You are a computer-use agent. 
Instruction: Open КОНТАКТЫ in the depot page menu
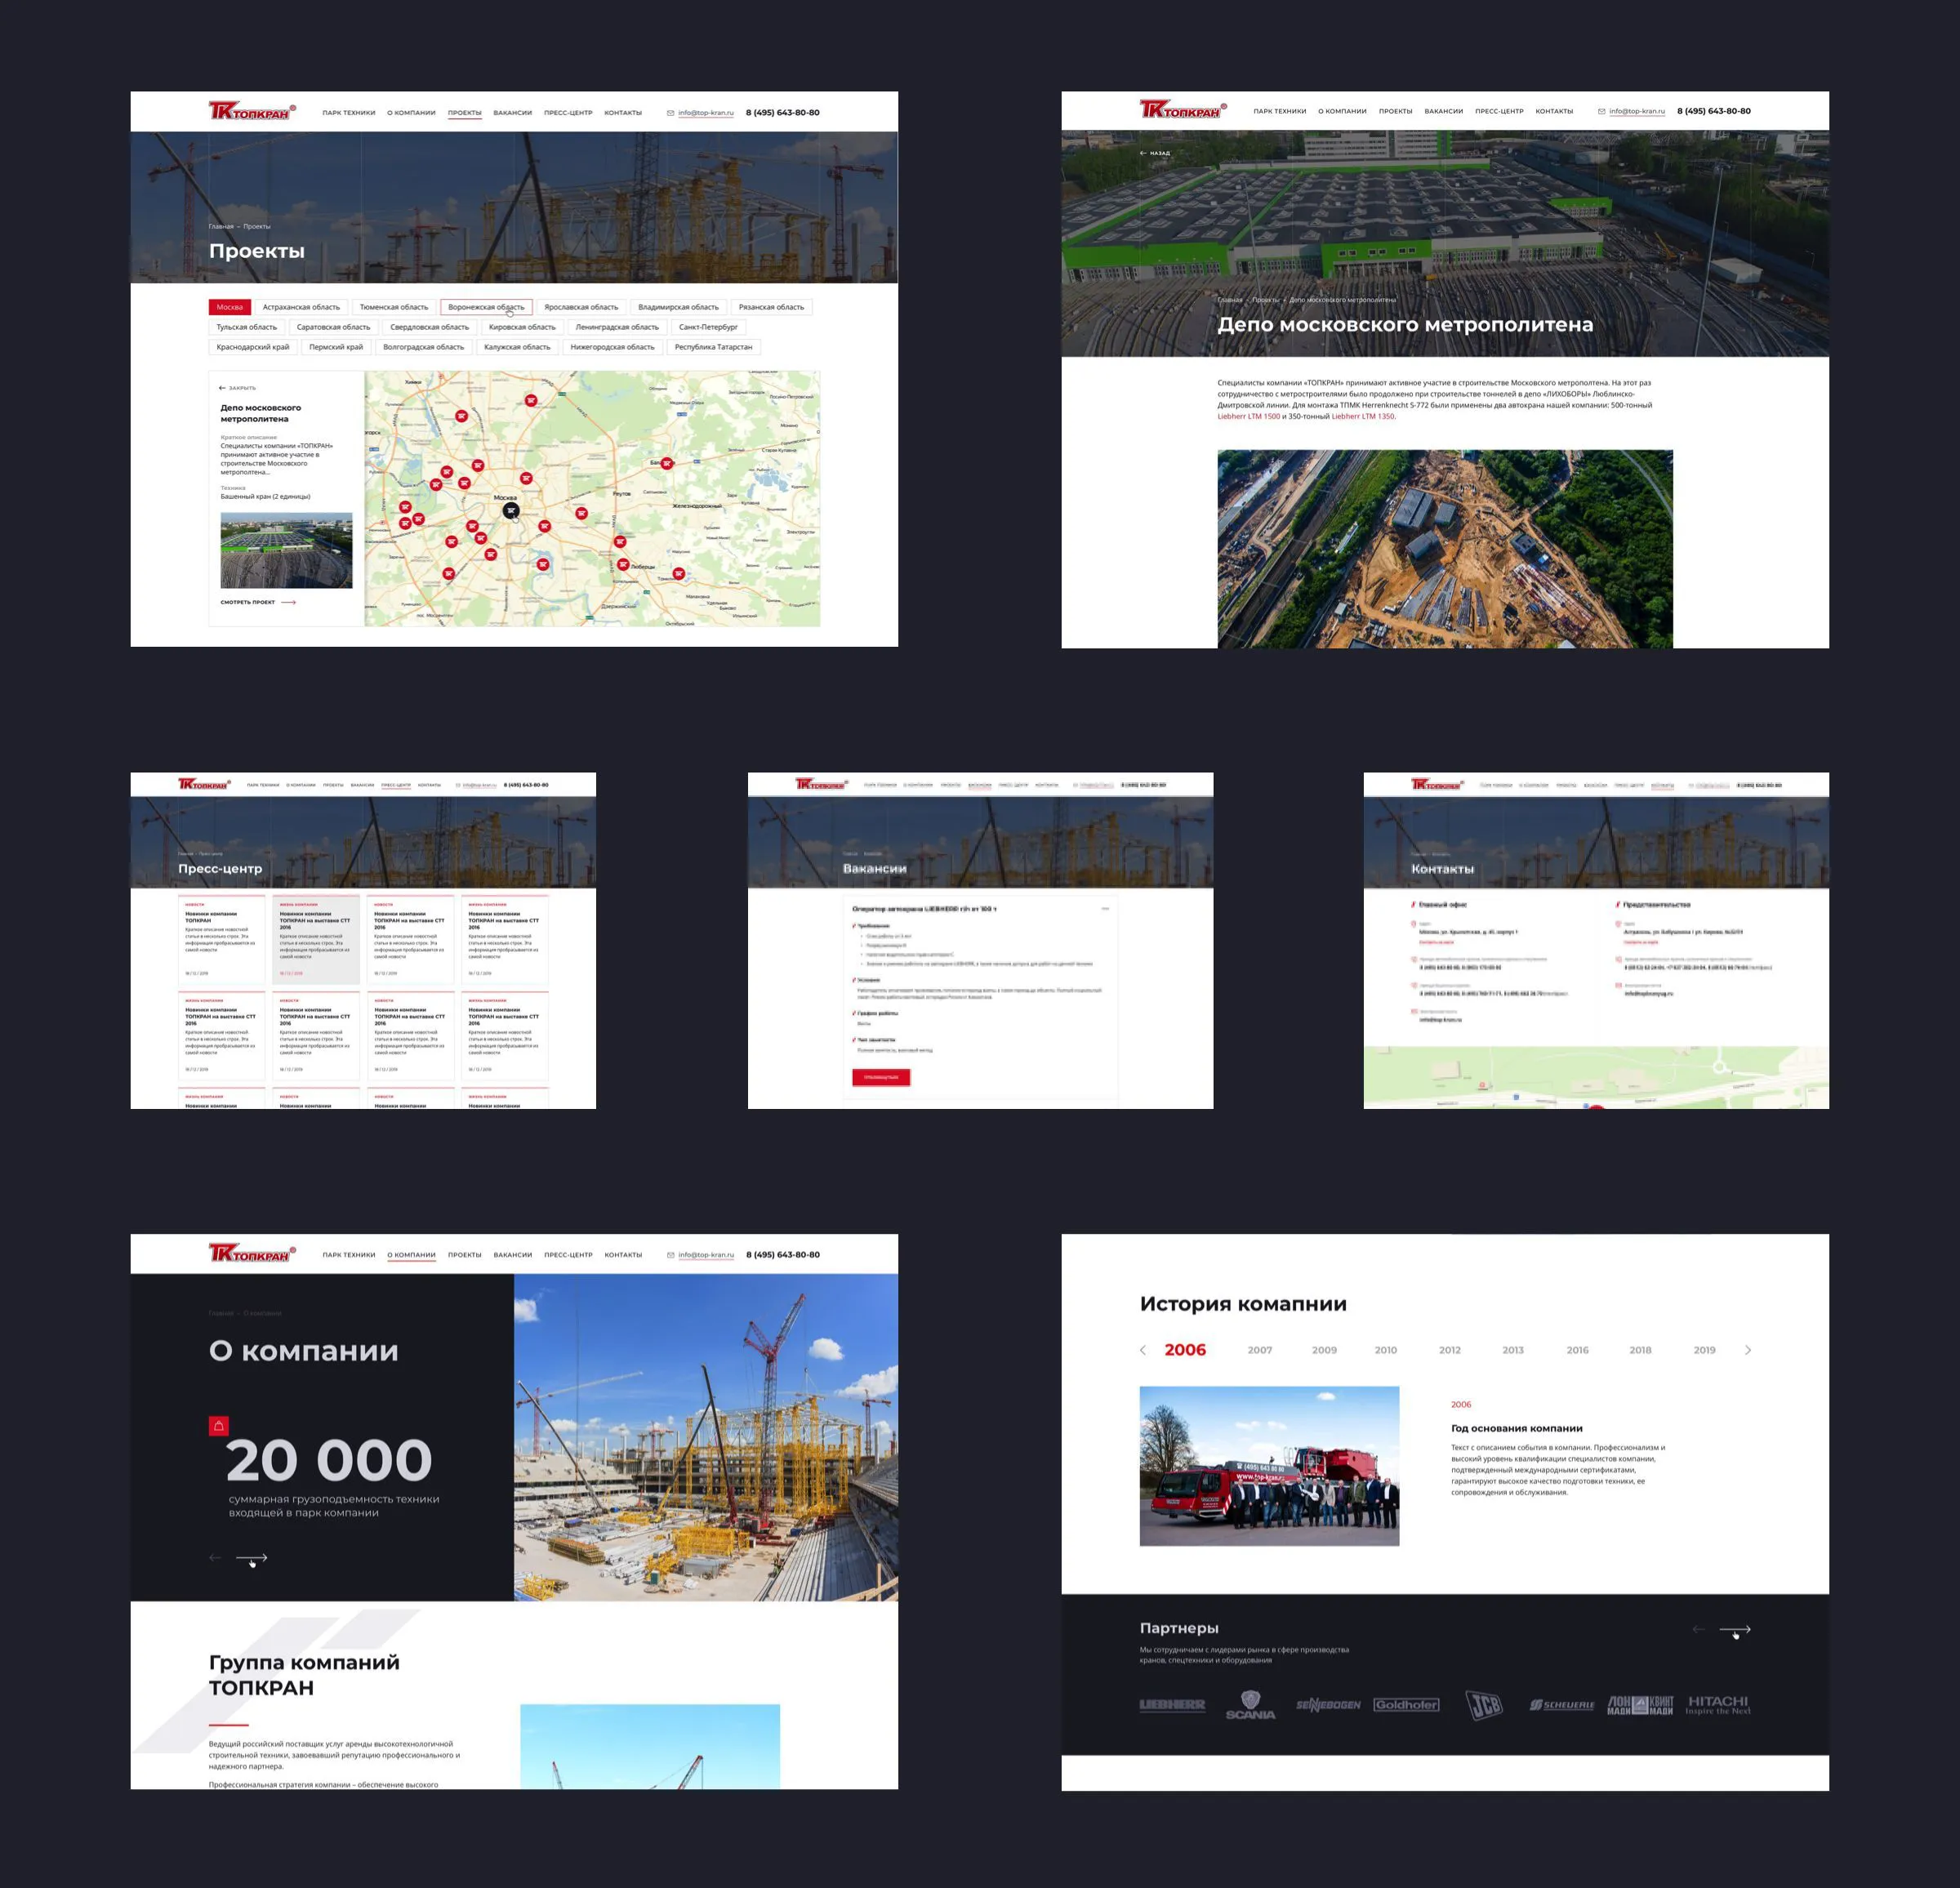click(1554, 111)
